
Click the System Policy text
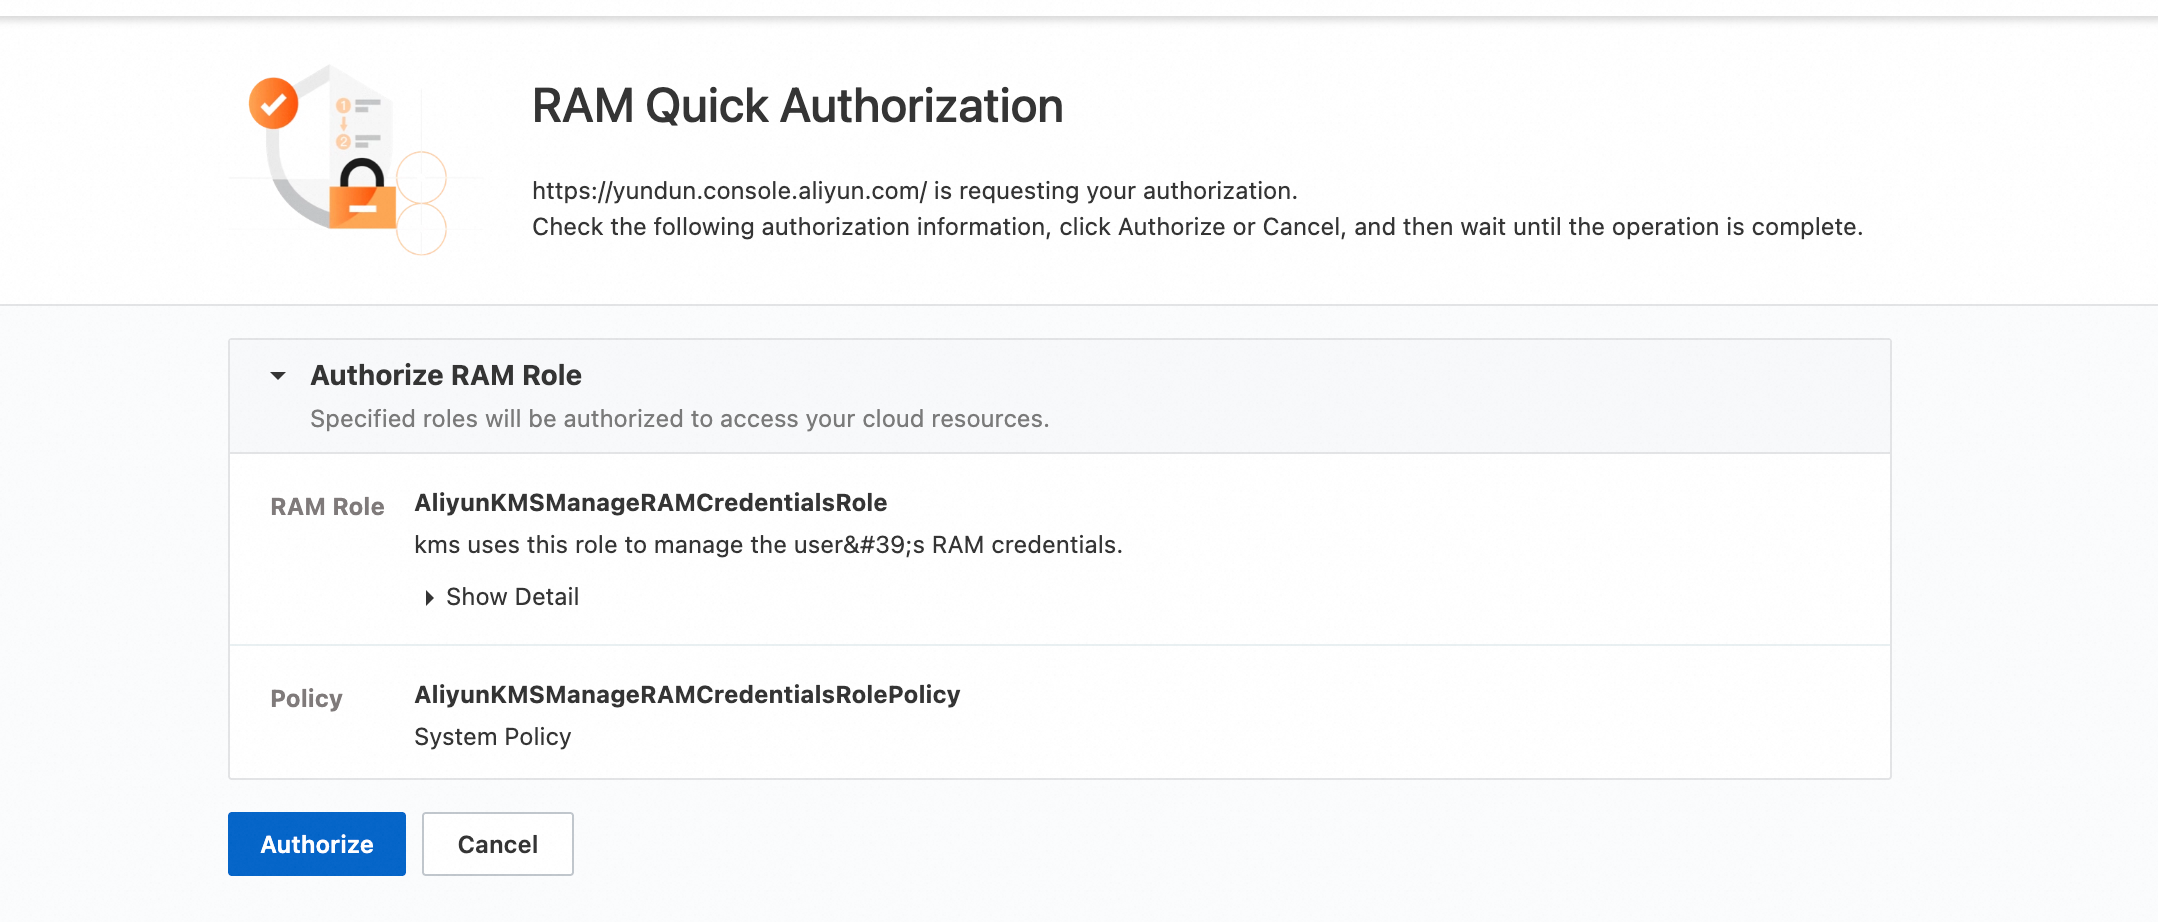point(493,737)
